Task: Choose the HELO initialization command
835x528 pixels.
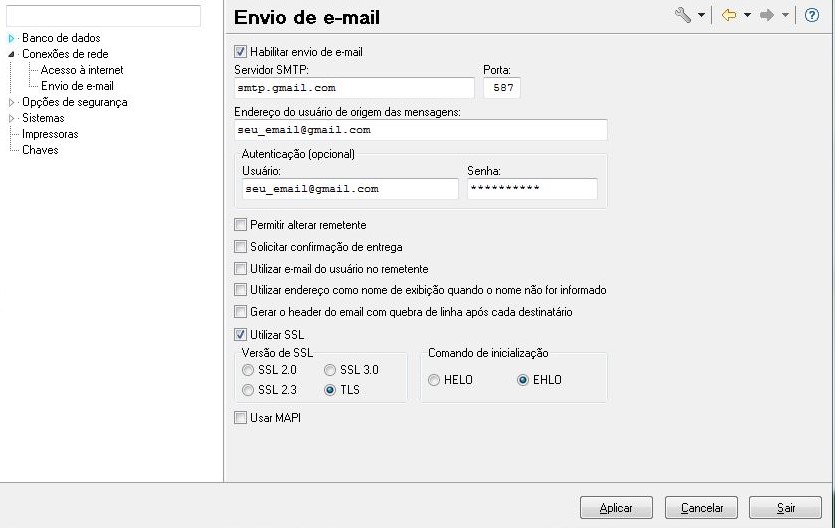Action: 434,380
